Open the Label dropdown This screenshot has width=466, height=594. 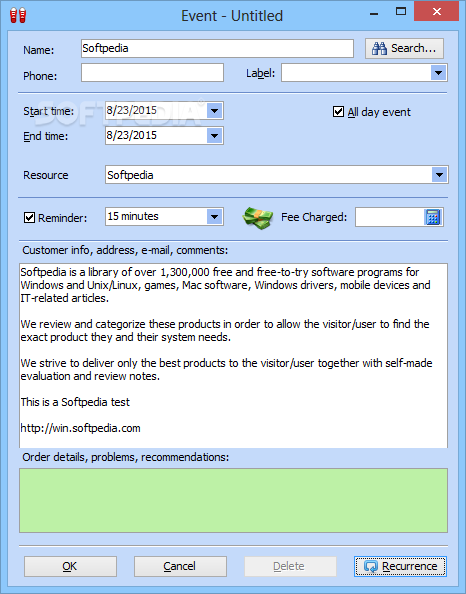point(438,73)
